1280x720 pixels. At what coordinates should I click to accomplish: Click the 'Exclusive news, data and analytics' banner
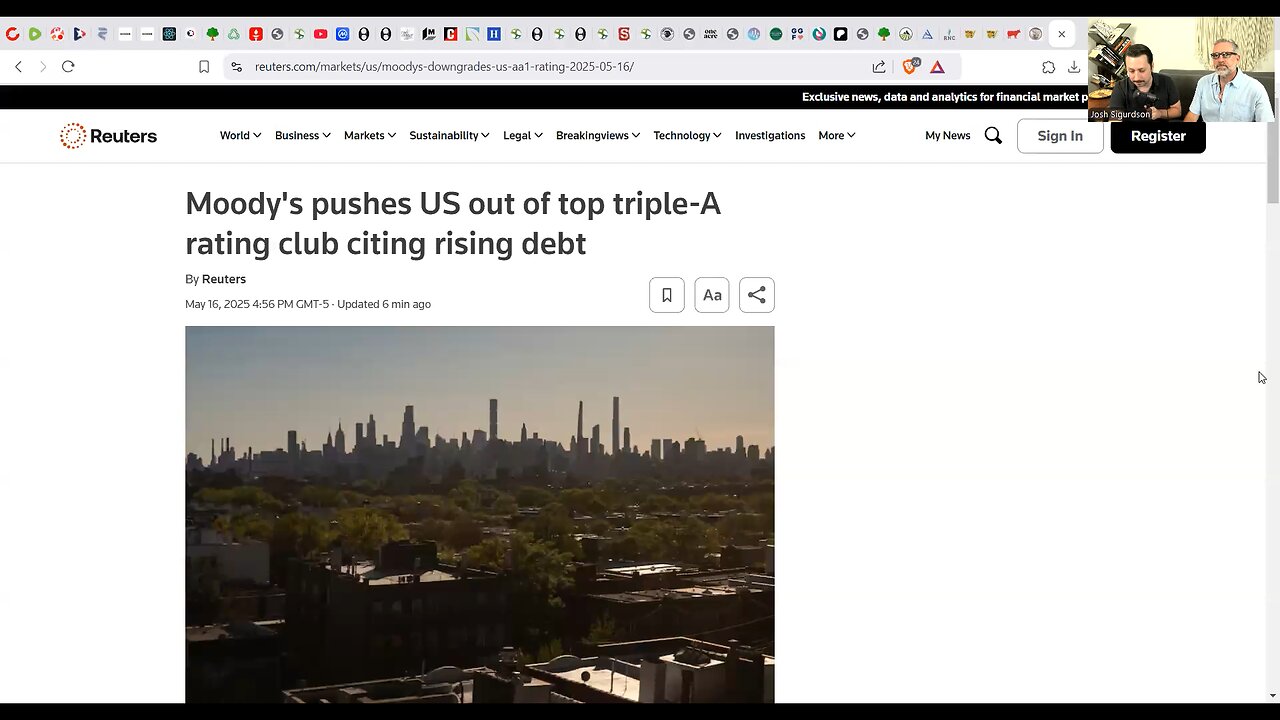(x=944, y=97)
